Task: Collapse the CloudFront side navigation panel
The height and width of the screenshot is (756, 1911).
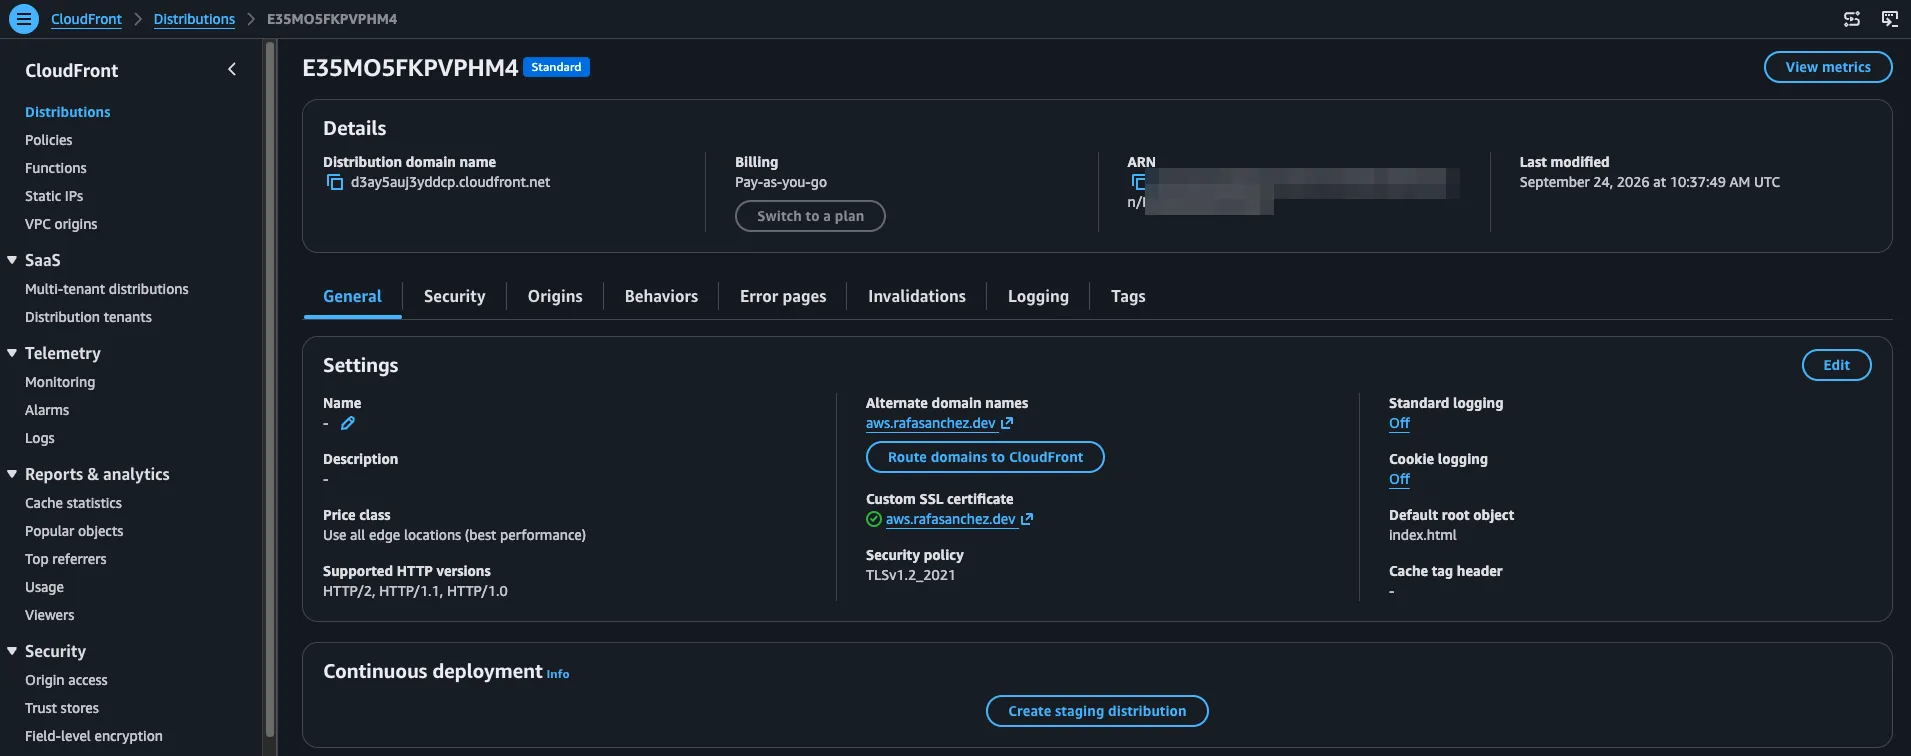Action: 232,69
